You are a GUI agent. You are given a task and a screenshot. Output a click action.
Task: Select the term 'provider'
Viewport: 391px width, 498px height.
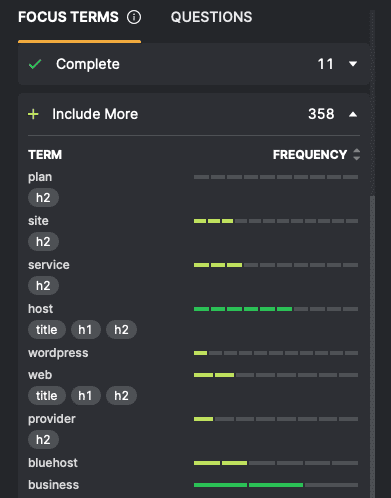(52, 419)
